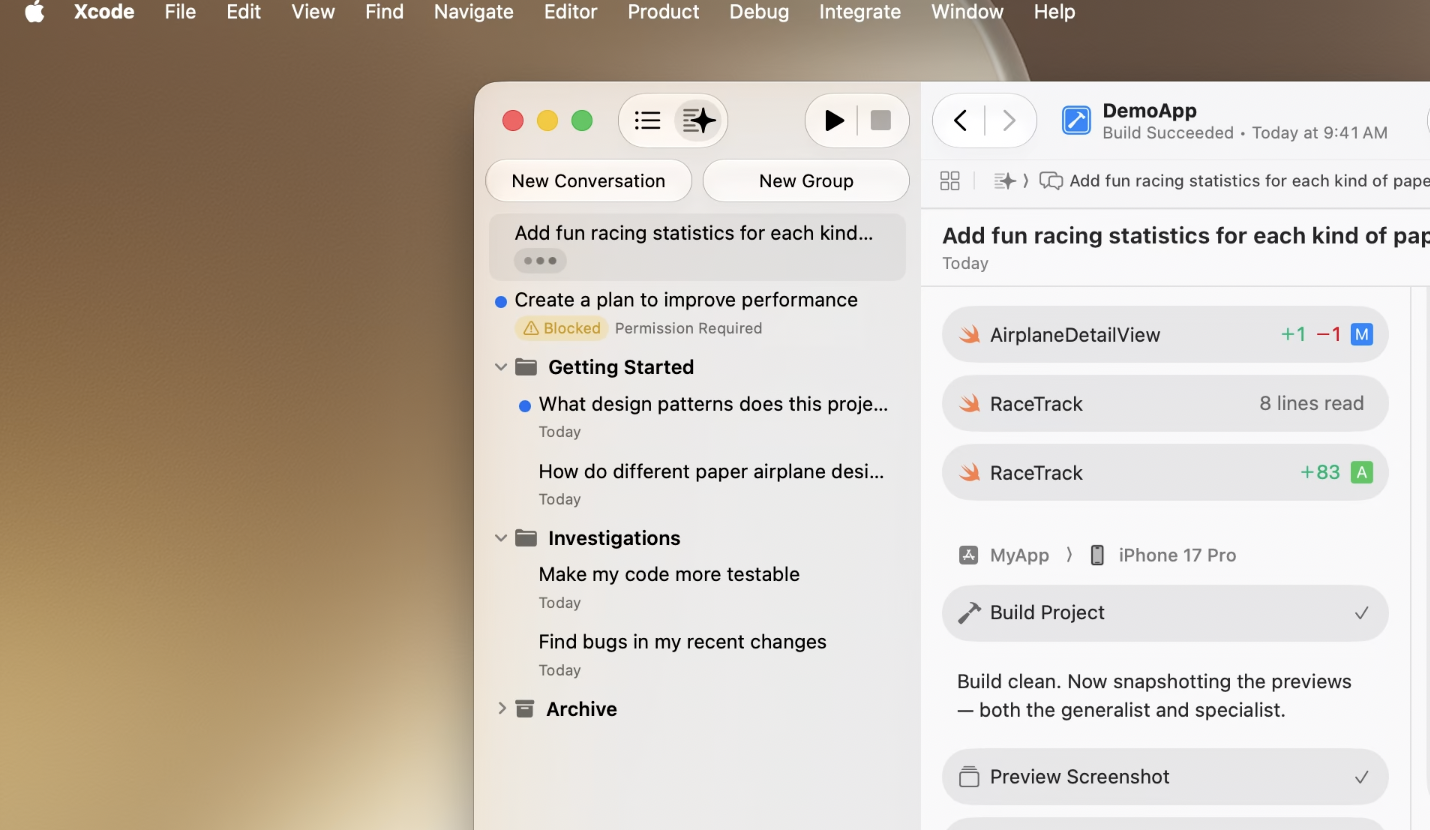Switch to the list navigator view
Image resolution: width=1430 pixels, height=830 pixels.
coord(648,121)
